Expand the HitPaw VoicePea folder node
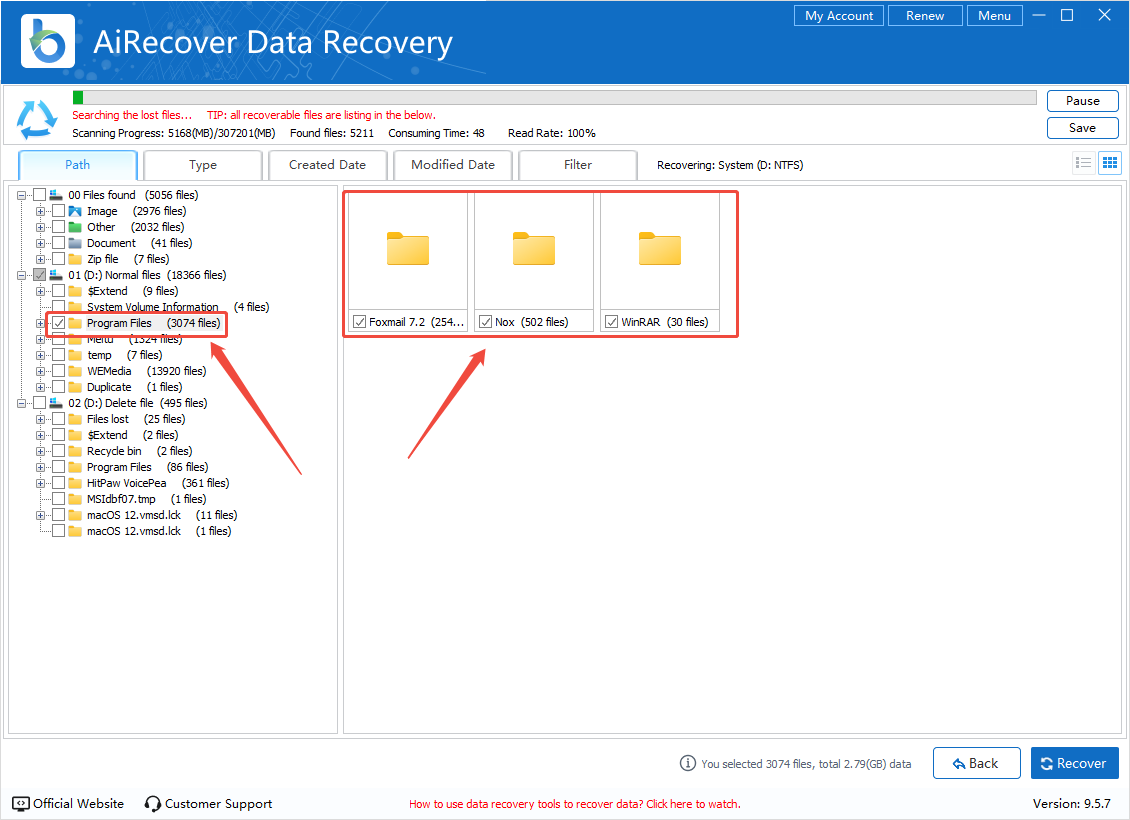 41,483
